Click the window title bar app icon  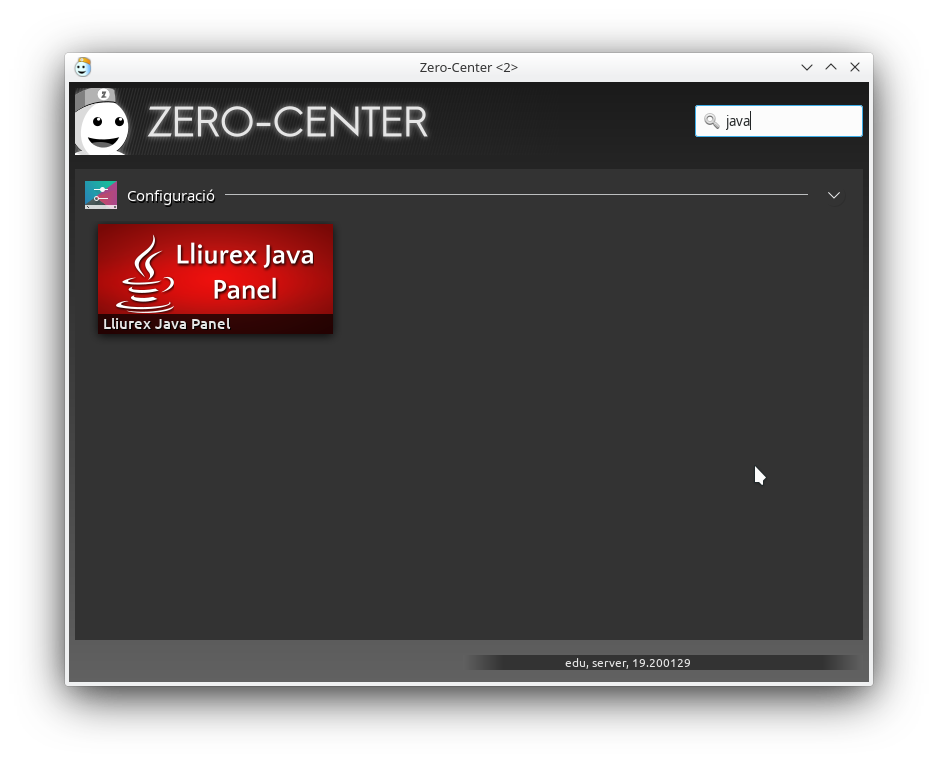pos(83,67)
